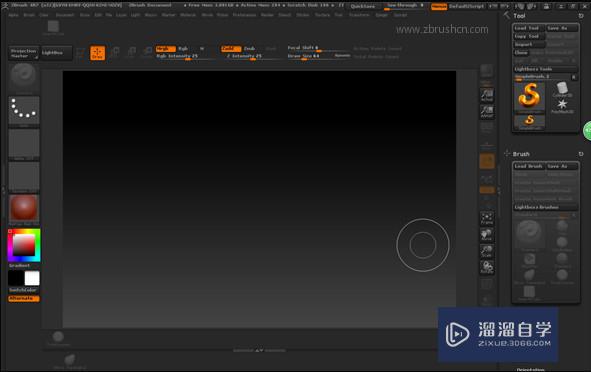The image size is (591, 372).
Task: Select the white main color swatch
Action: tap(32, 279)
